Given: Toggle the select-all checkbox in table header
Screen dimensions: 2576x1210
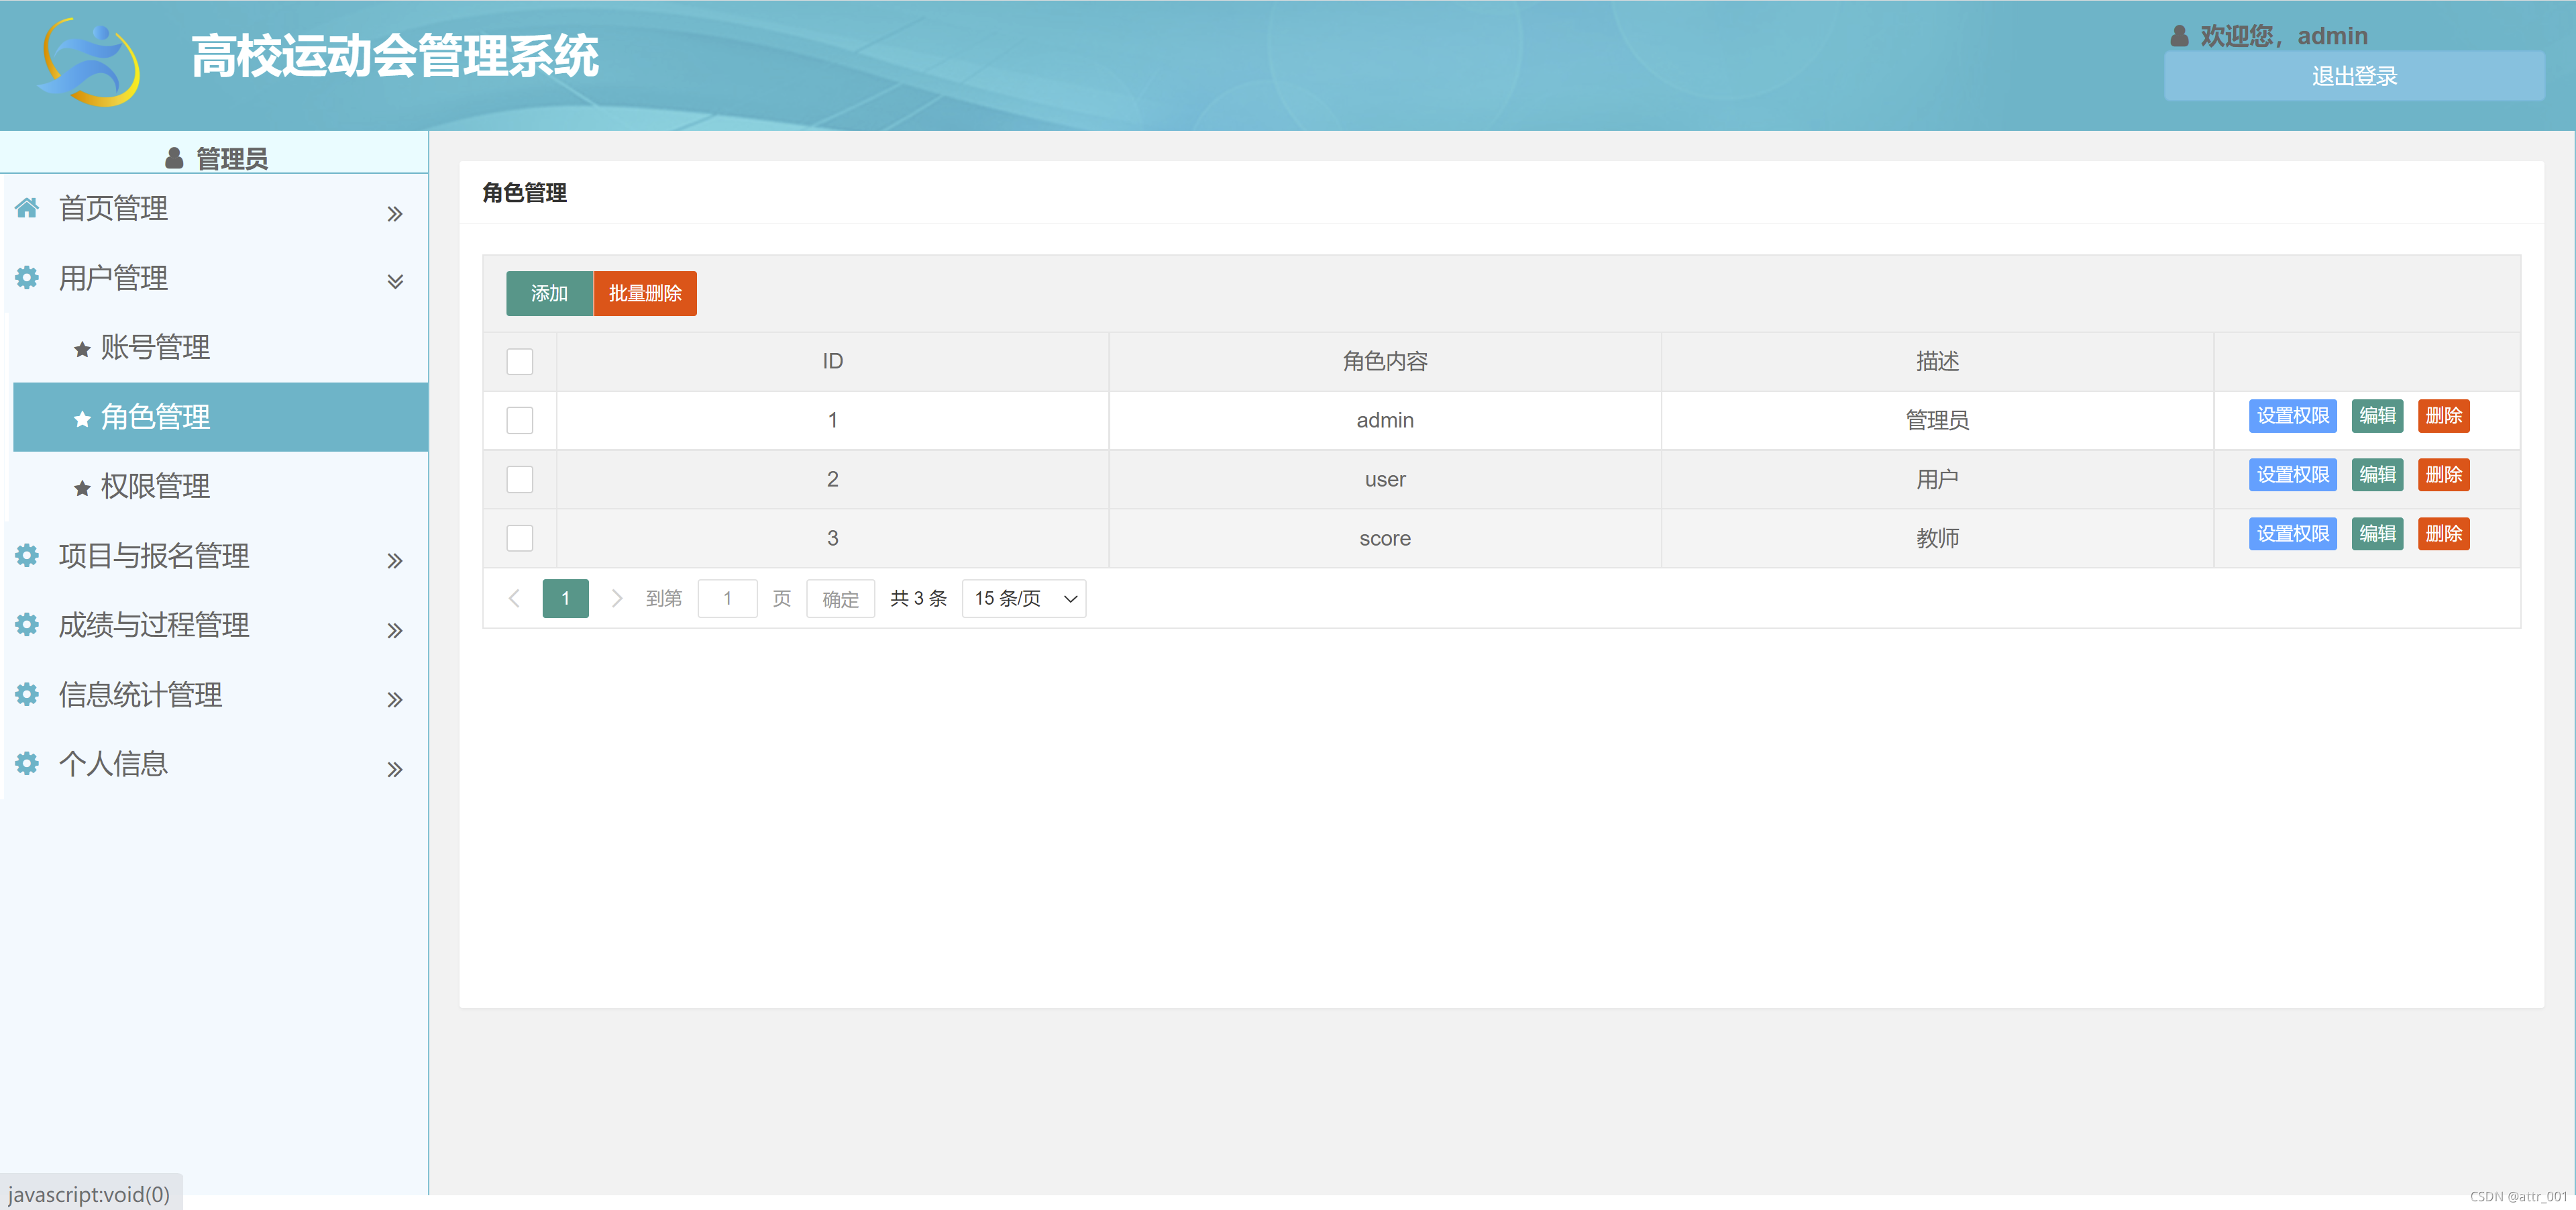Looking at the screenshot, I should [x=520, y=361].
